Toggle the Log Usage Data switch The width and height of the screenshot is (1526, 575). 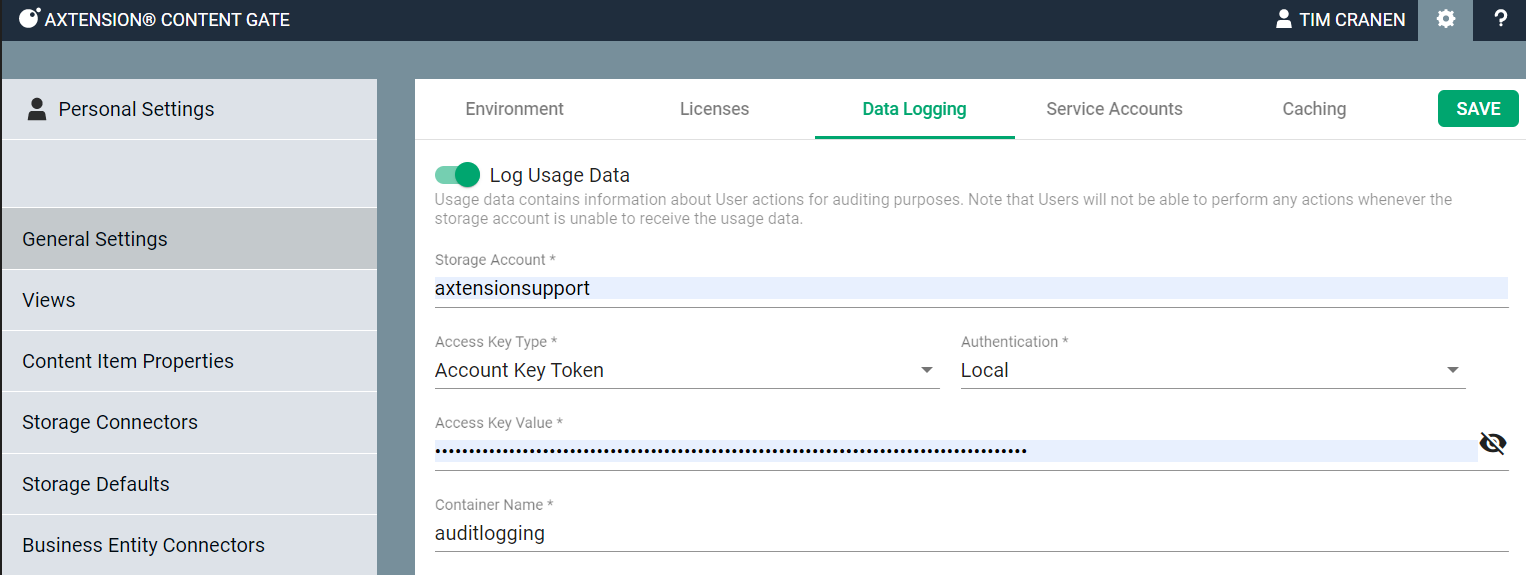(x=458, y=175)
